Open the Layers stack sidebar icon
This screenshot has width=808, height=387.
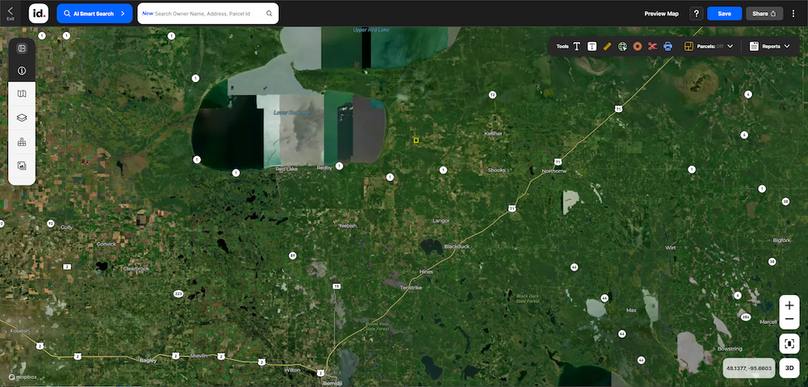click(22, 118)
